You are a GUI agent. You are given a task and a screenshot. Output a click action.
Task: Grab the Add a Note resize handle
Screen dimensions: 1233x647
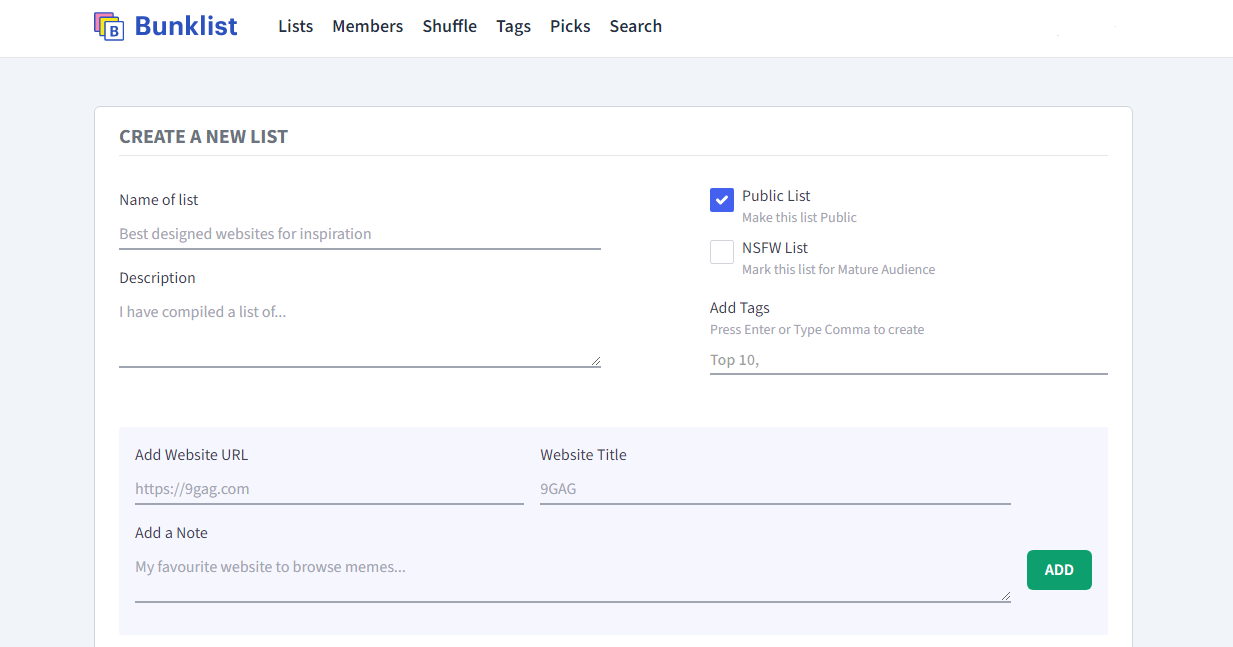[1005, 596]
